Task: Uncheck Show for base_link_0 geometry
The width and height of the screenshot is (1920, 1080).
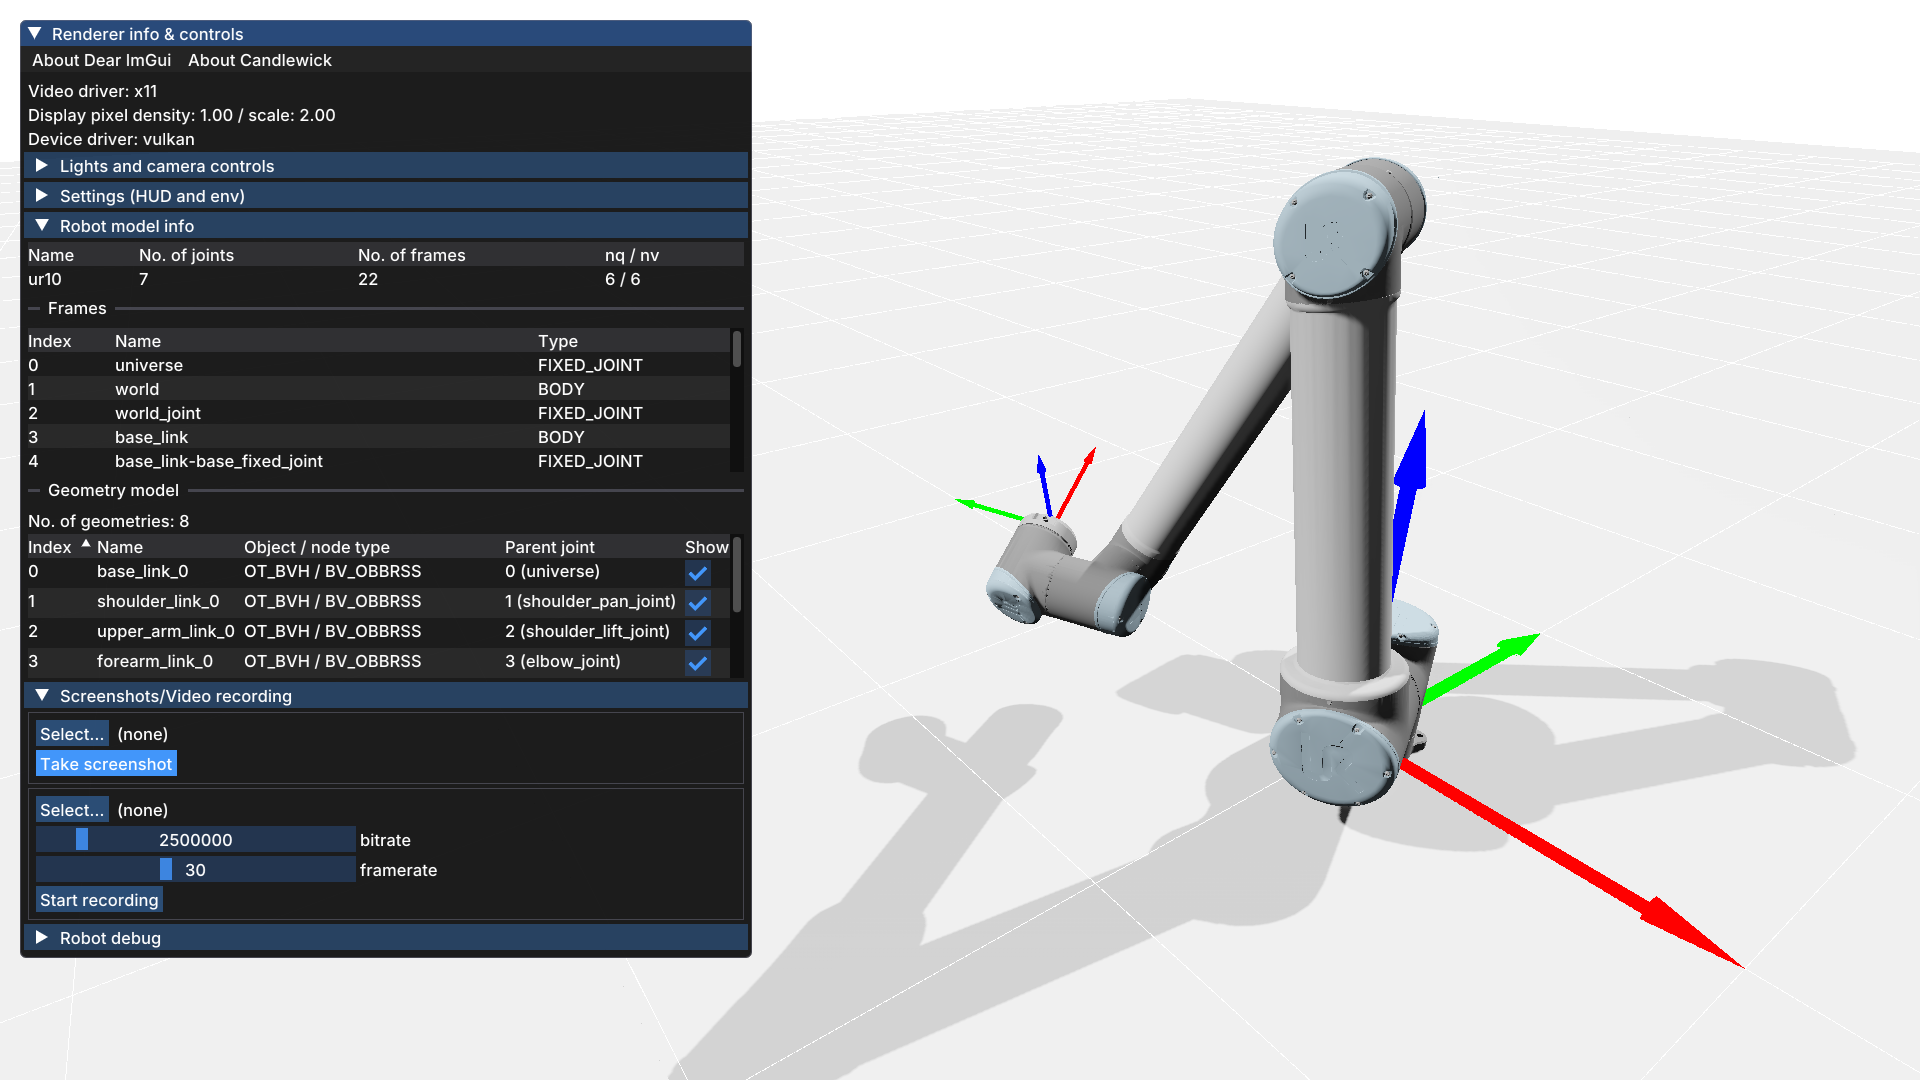Action: [x=698, y=573]
